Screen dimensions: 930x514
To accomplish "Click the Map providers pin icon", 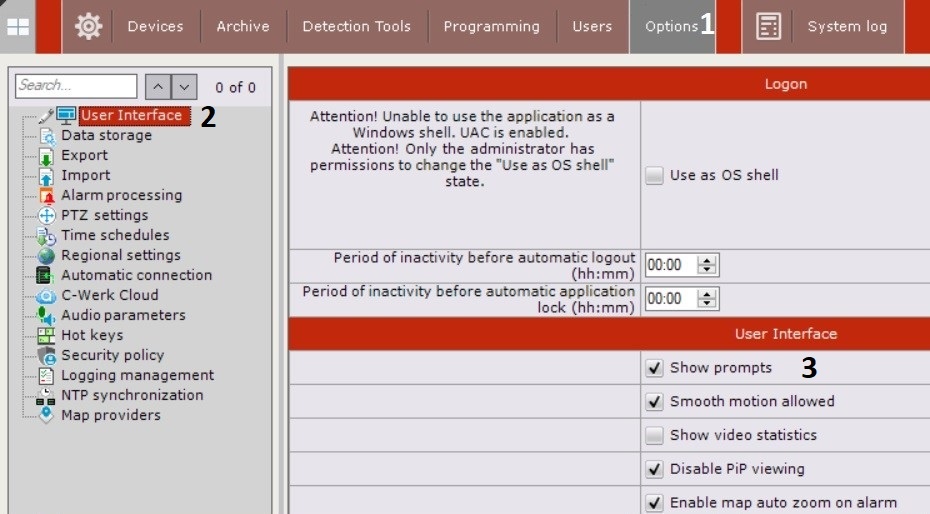I will [46, 415].
